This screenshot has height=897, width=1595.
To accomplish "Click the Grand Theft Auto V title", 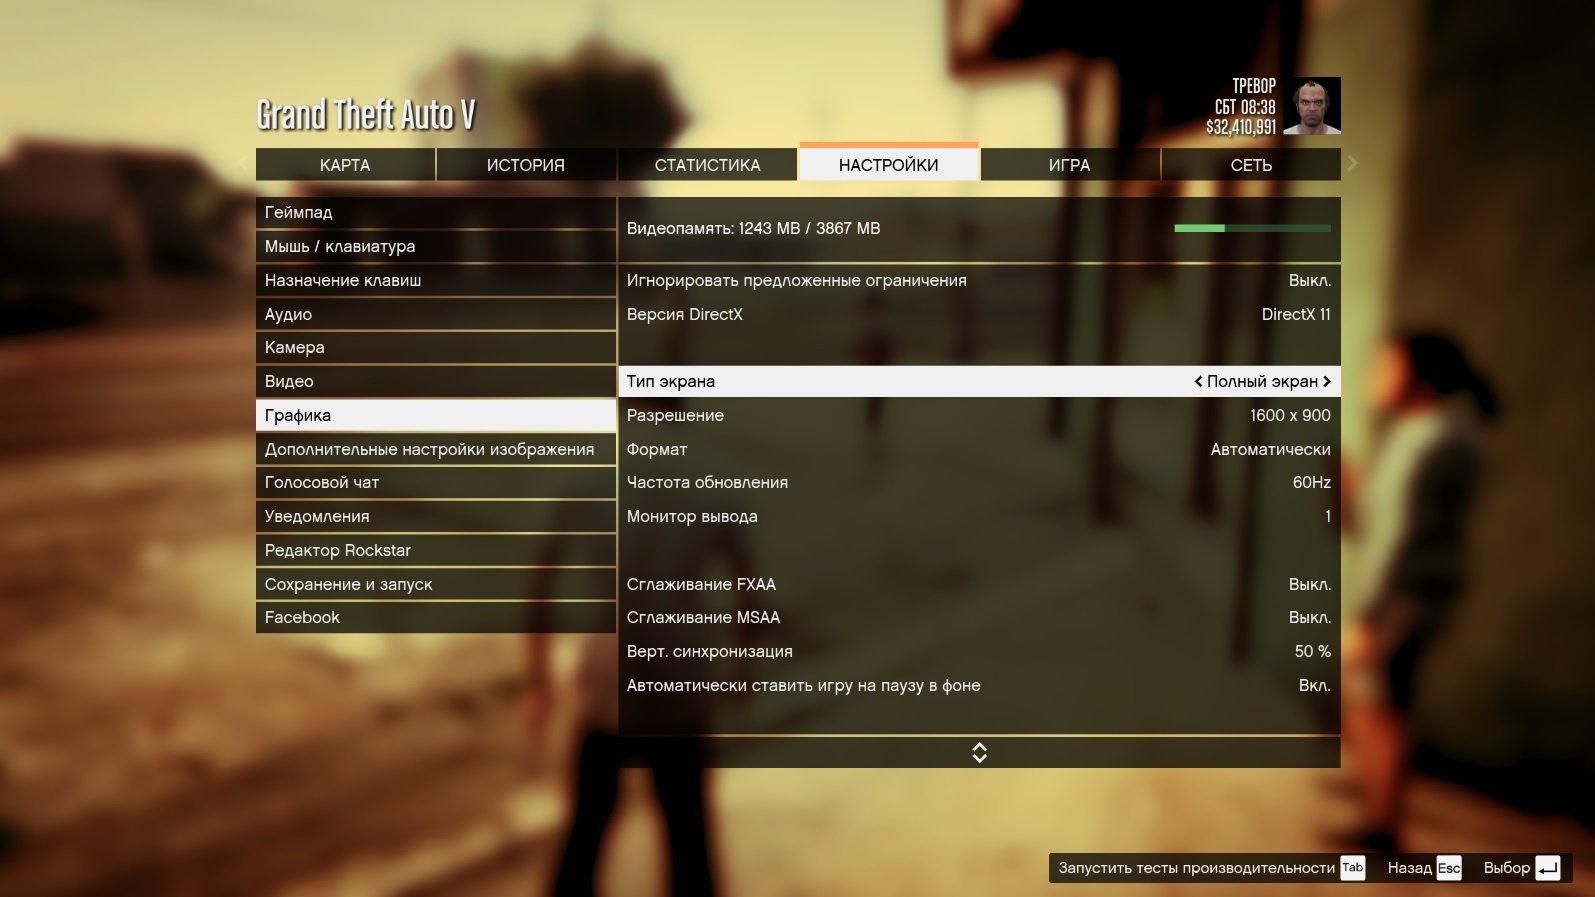I will coord(366,115).
